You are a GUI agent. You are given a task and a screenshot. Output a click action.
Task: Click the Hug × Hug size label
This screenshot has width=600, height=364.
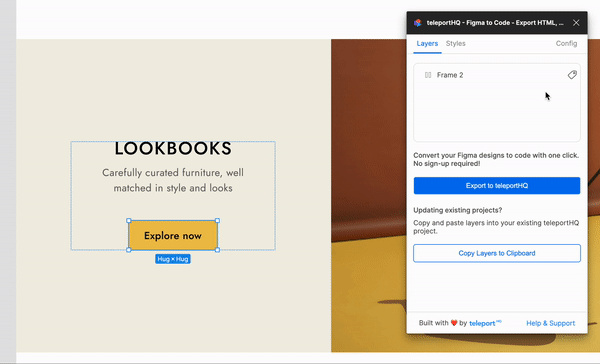(173, 259)
